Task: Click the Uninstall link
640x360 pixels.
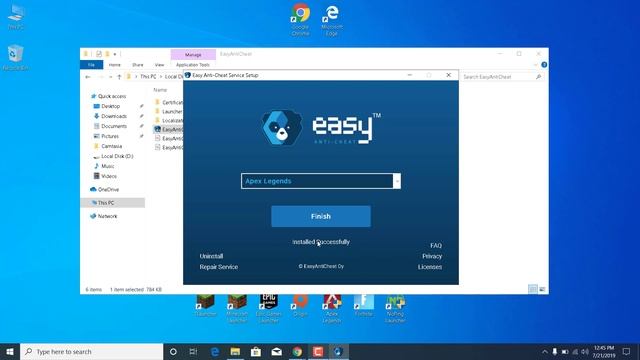Action: (211, 256)
